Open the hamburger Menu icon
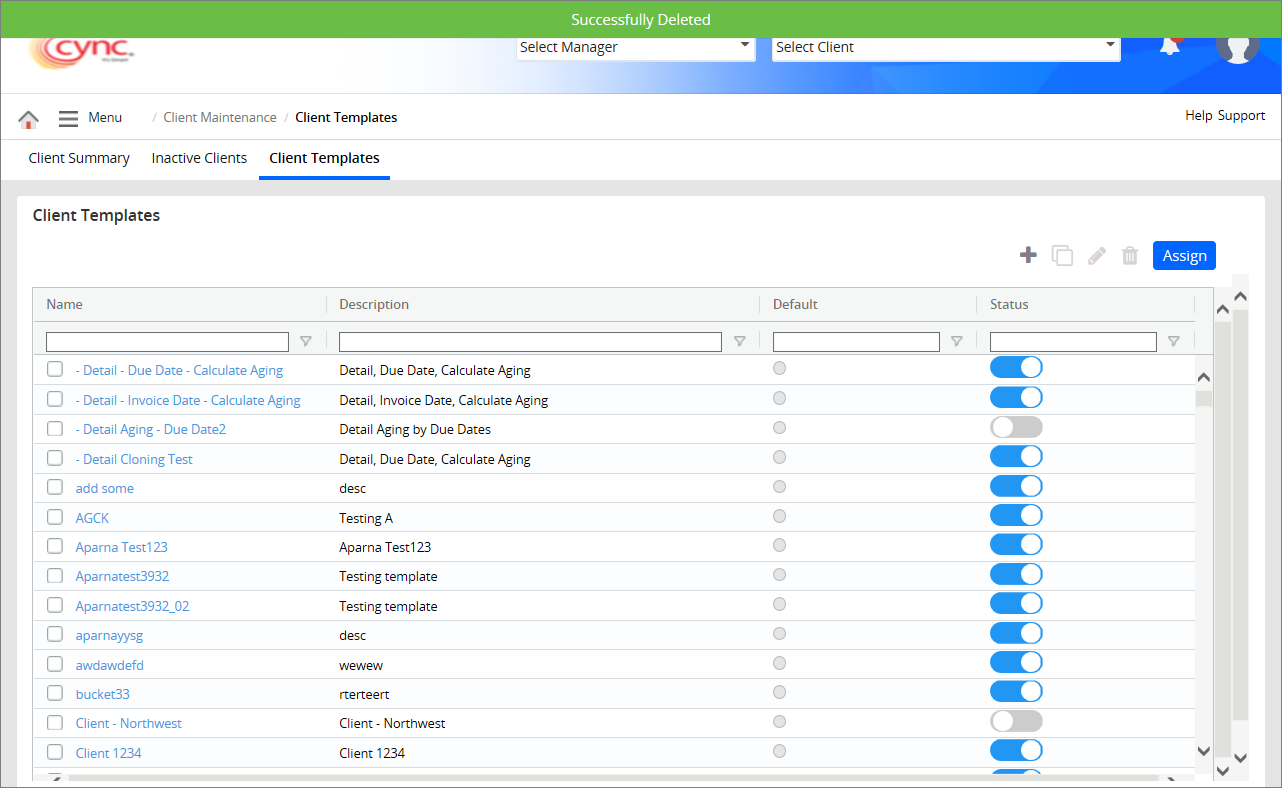The height and width of the screenshot is (788, 1282). 68,118
